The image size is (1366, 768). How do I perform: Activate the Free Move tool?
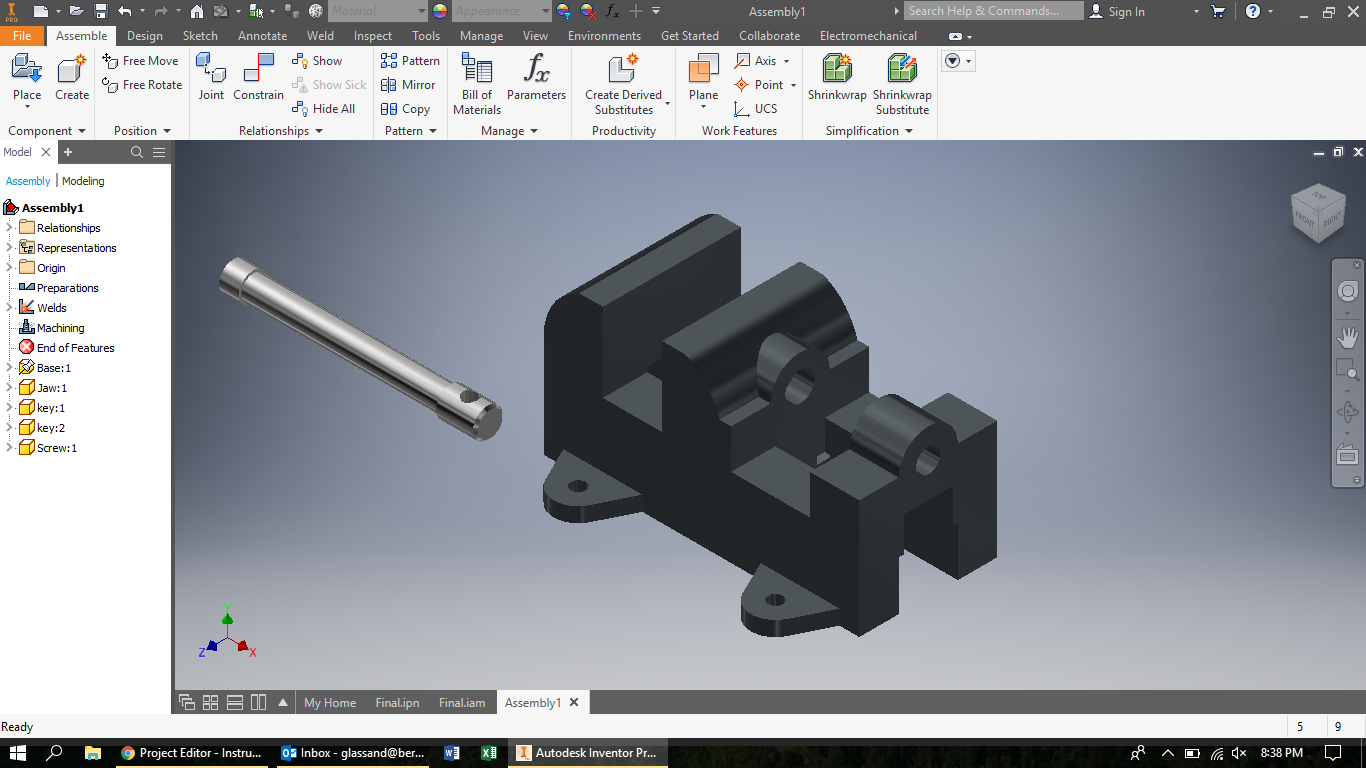tap(140, 61)
